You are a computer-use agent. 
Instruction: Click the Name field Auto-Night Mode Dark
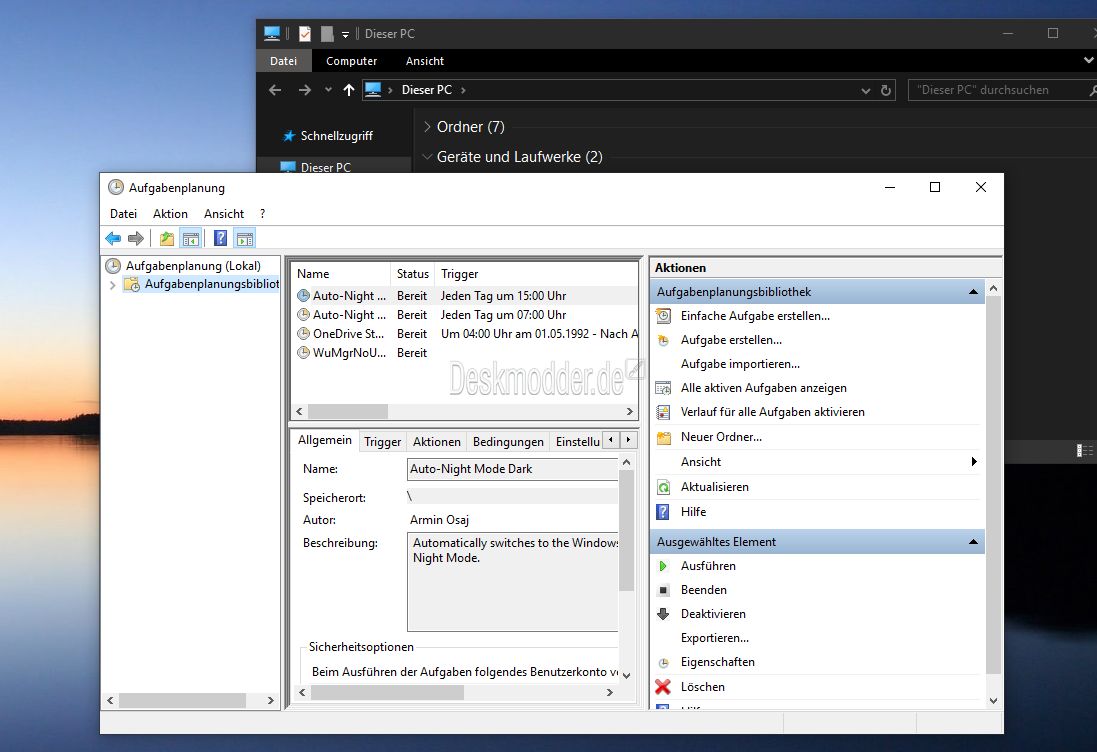pos(512,469)
